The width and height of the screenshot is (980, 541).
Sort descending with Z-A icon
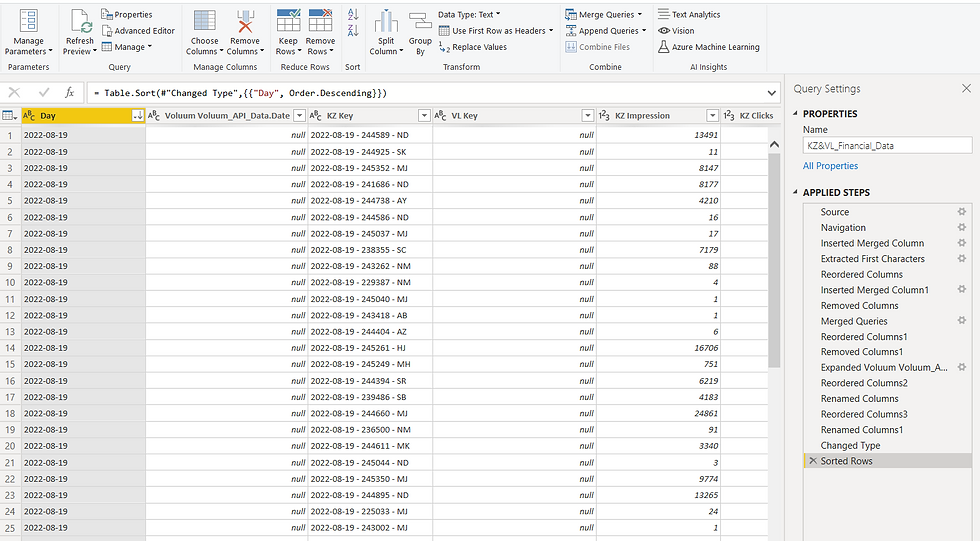pos(353,30)
